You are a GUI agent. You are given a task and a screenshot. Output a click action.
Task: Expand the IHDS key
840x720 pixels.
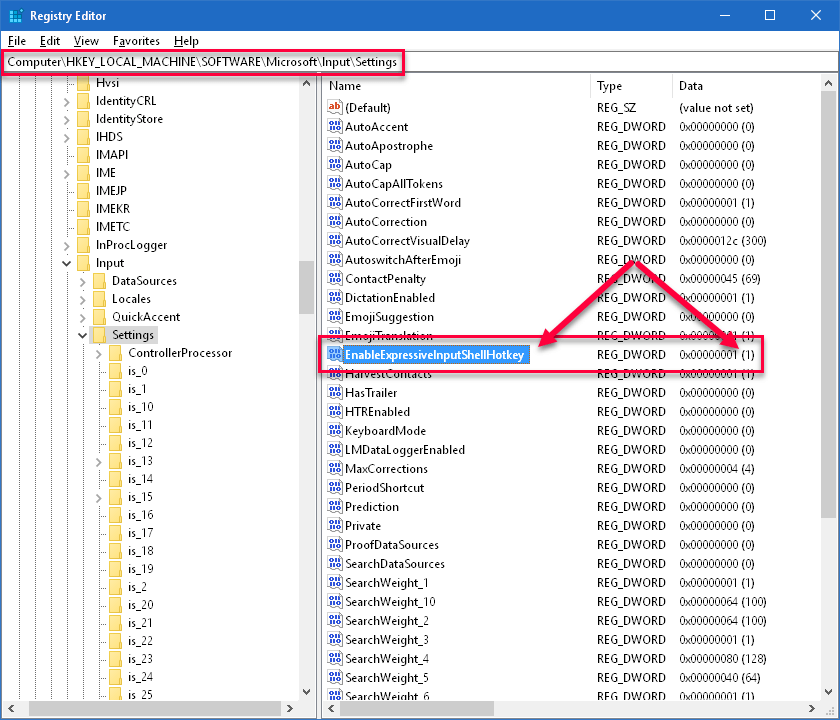click(x=66, y=137)
